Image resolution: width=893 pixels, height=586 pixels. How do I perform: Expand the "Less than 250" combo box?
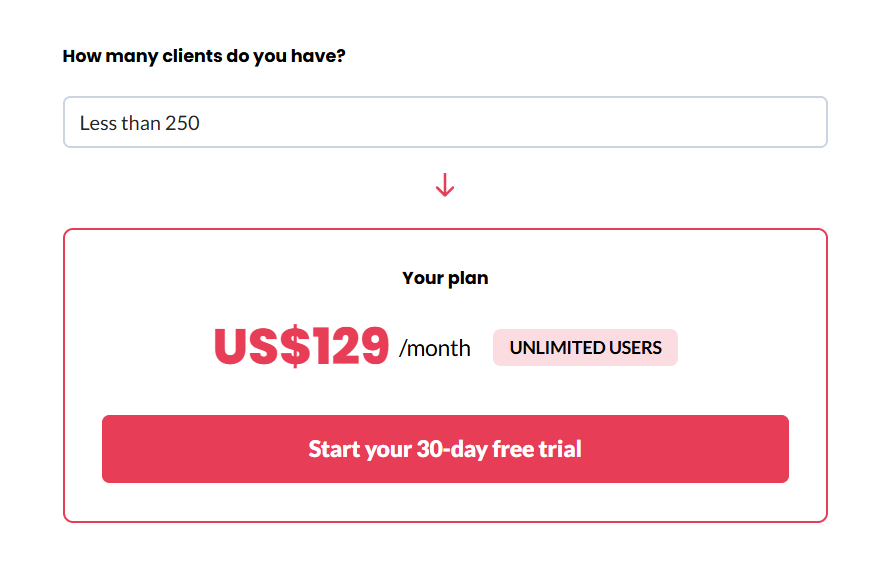pyautogui.click(x=445, y=122)
